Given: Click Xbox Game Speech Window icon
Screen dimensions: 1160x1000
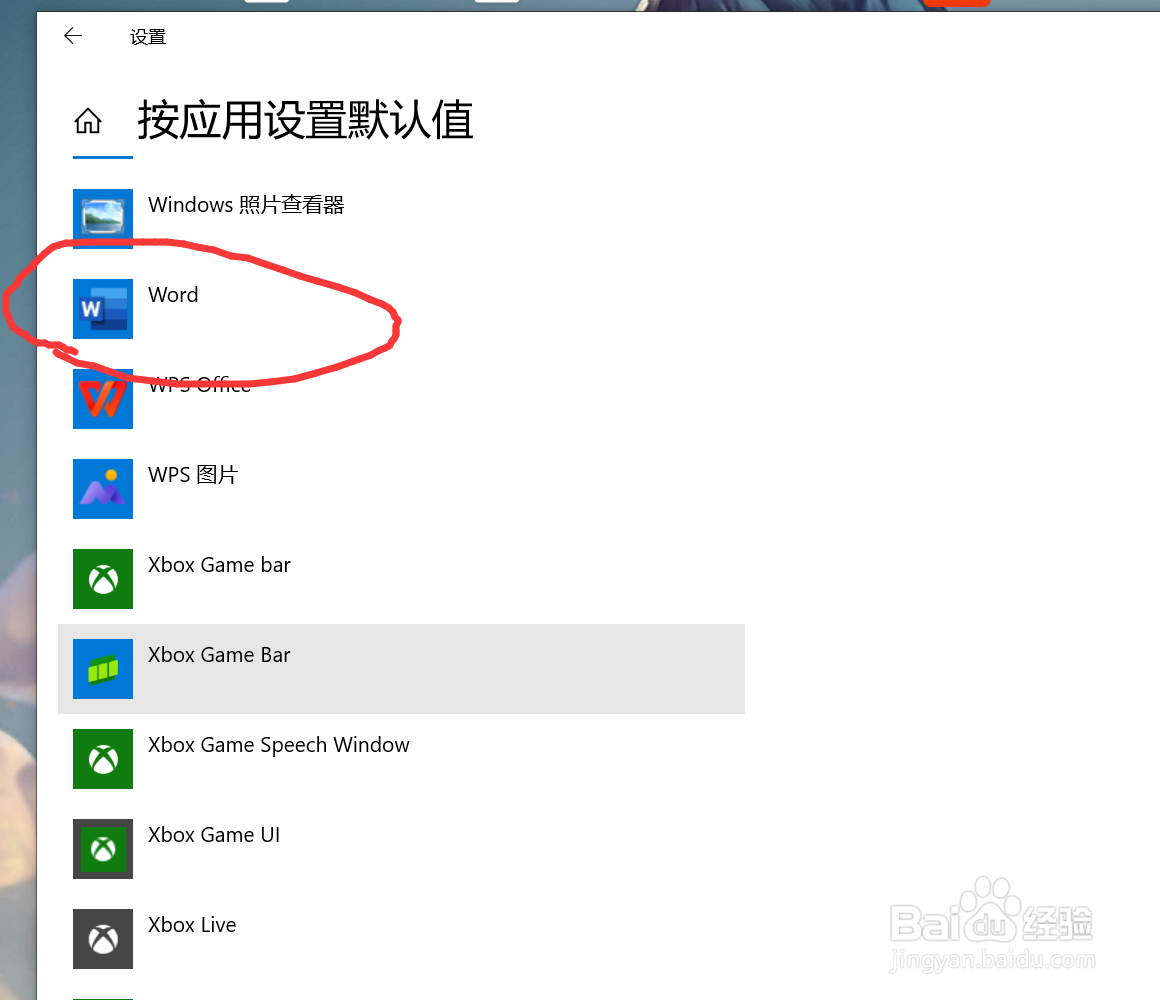Looking at the screenshot, I should click(x=103, y=759).
